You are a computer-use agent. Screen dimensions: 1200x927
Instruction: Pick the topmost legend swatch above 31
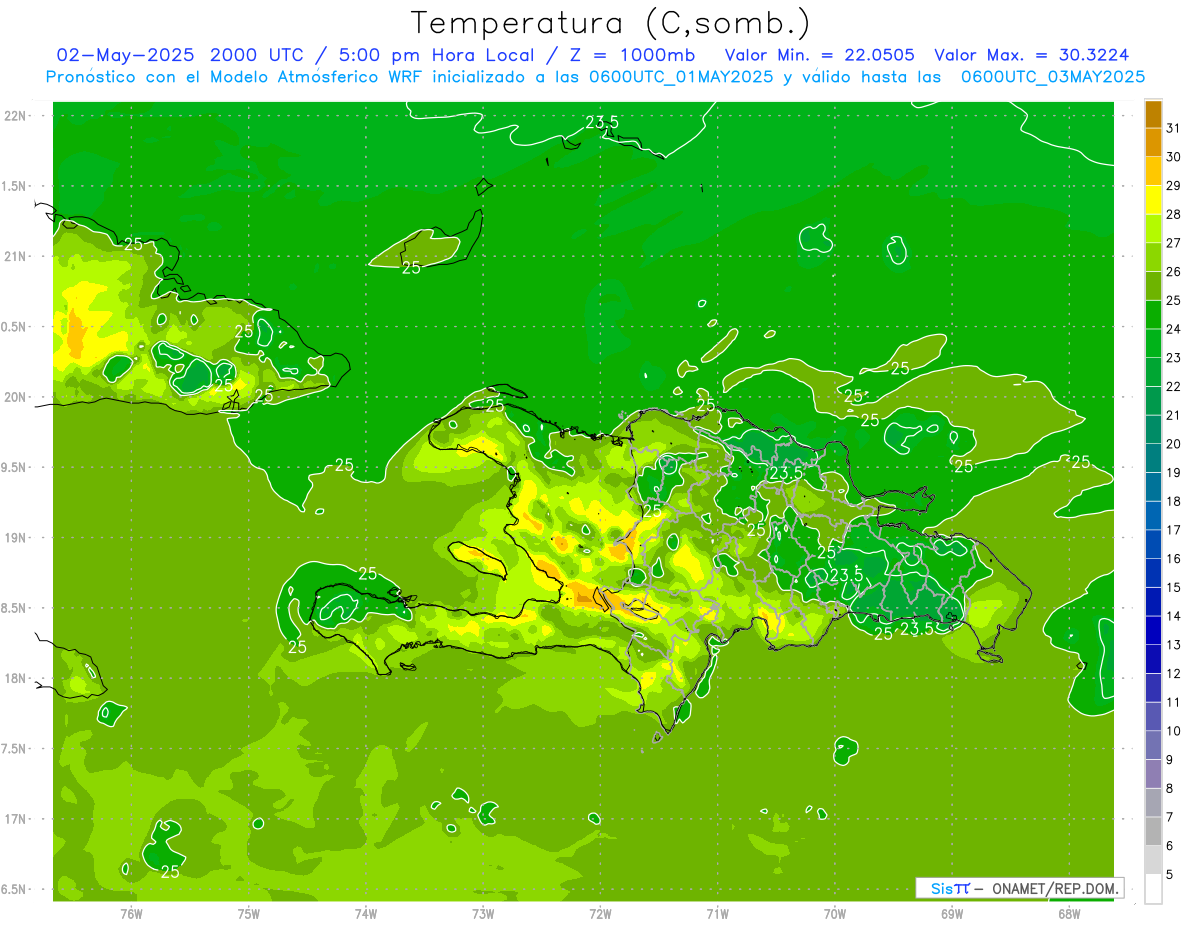[x=1153, y=114]
